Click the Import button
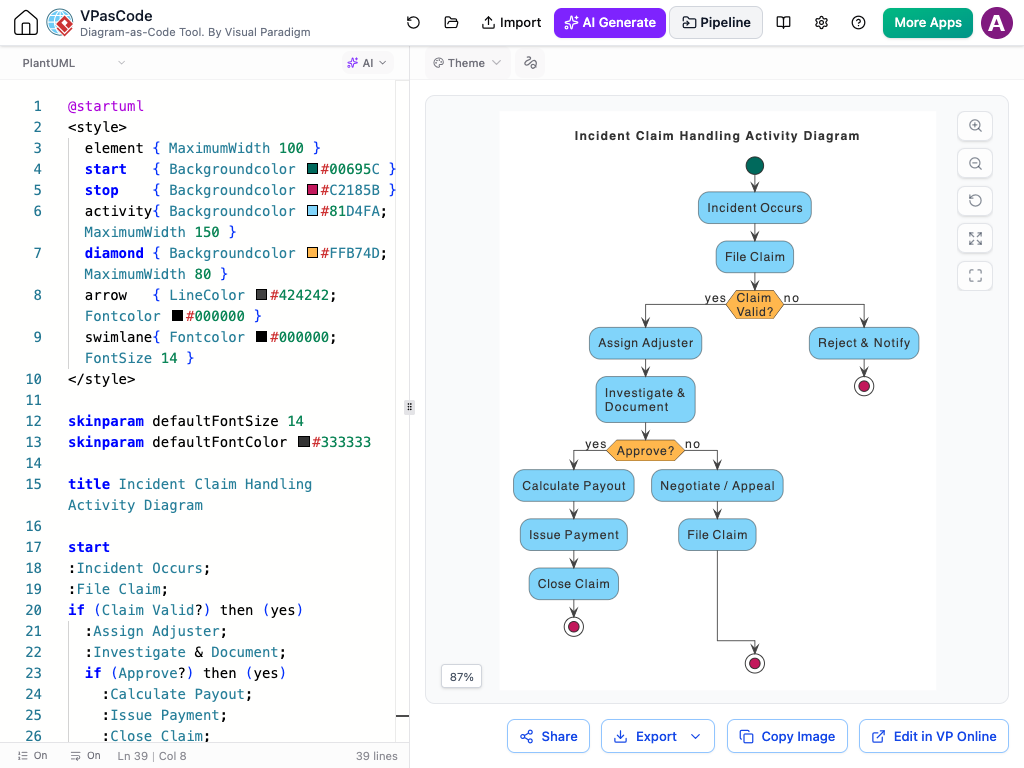The image size is (1024, 768). [x=511, y=22]
